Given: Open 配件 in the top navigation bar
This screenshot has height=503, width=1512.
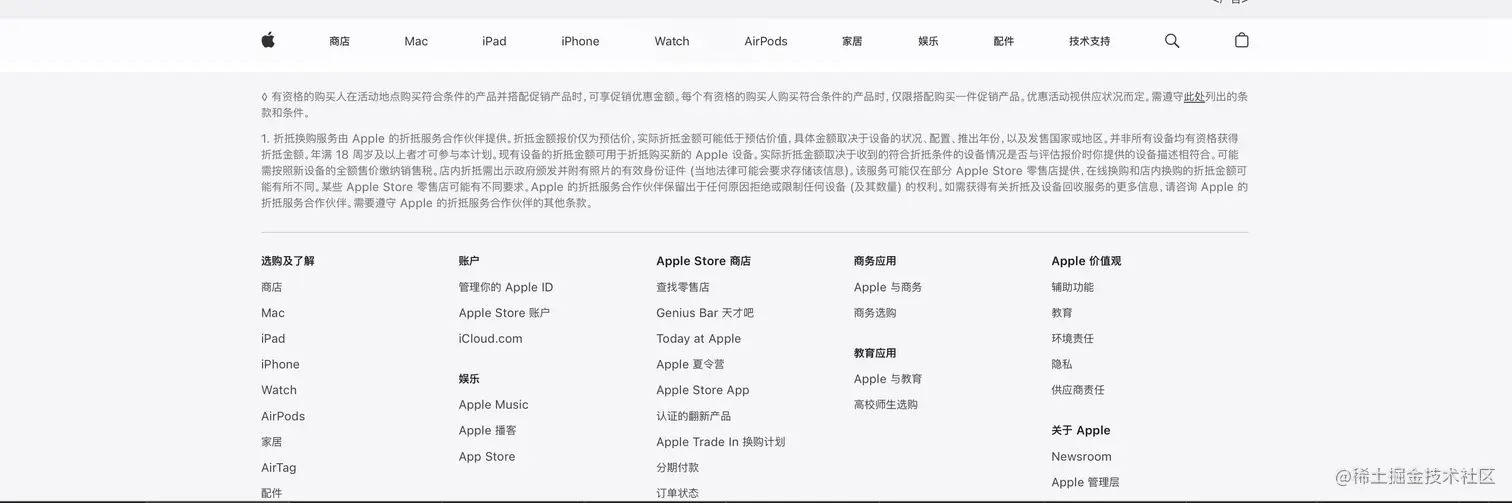Looking at the screenshot, I should click(1004, 41).
